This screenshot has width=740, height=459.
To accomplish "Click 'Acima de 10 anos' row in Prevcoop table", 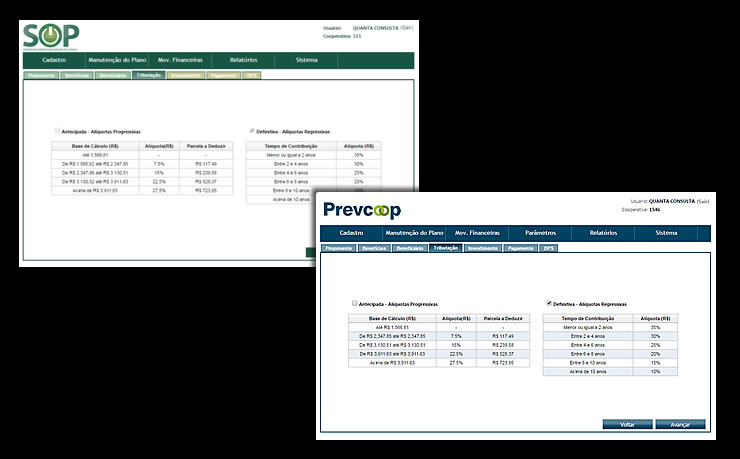I will 588,371.
